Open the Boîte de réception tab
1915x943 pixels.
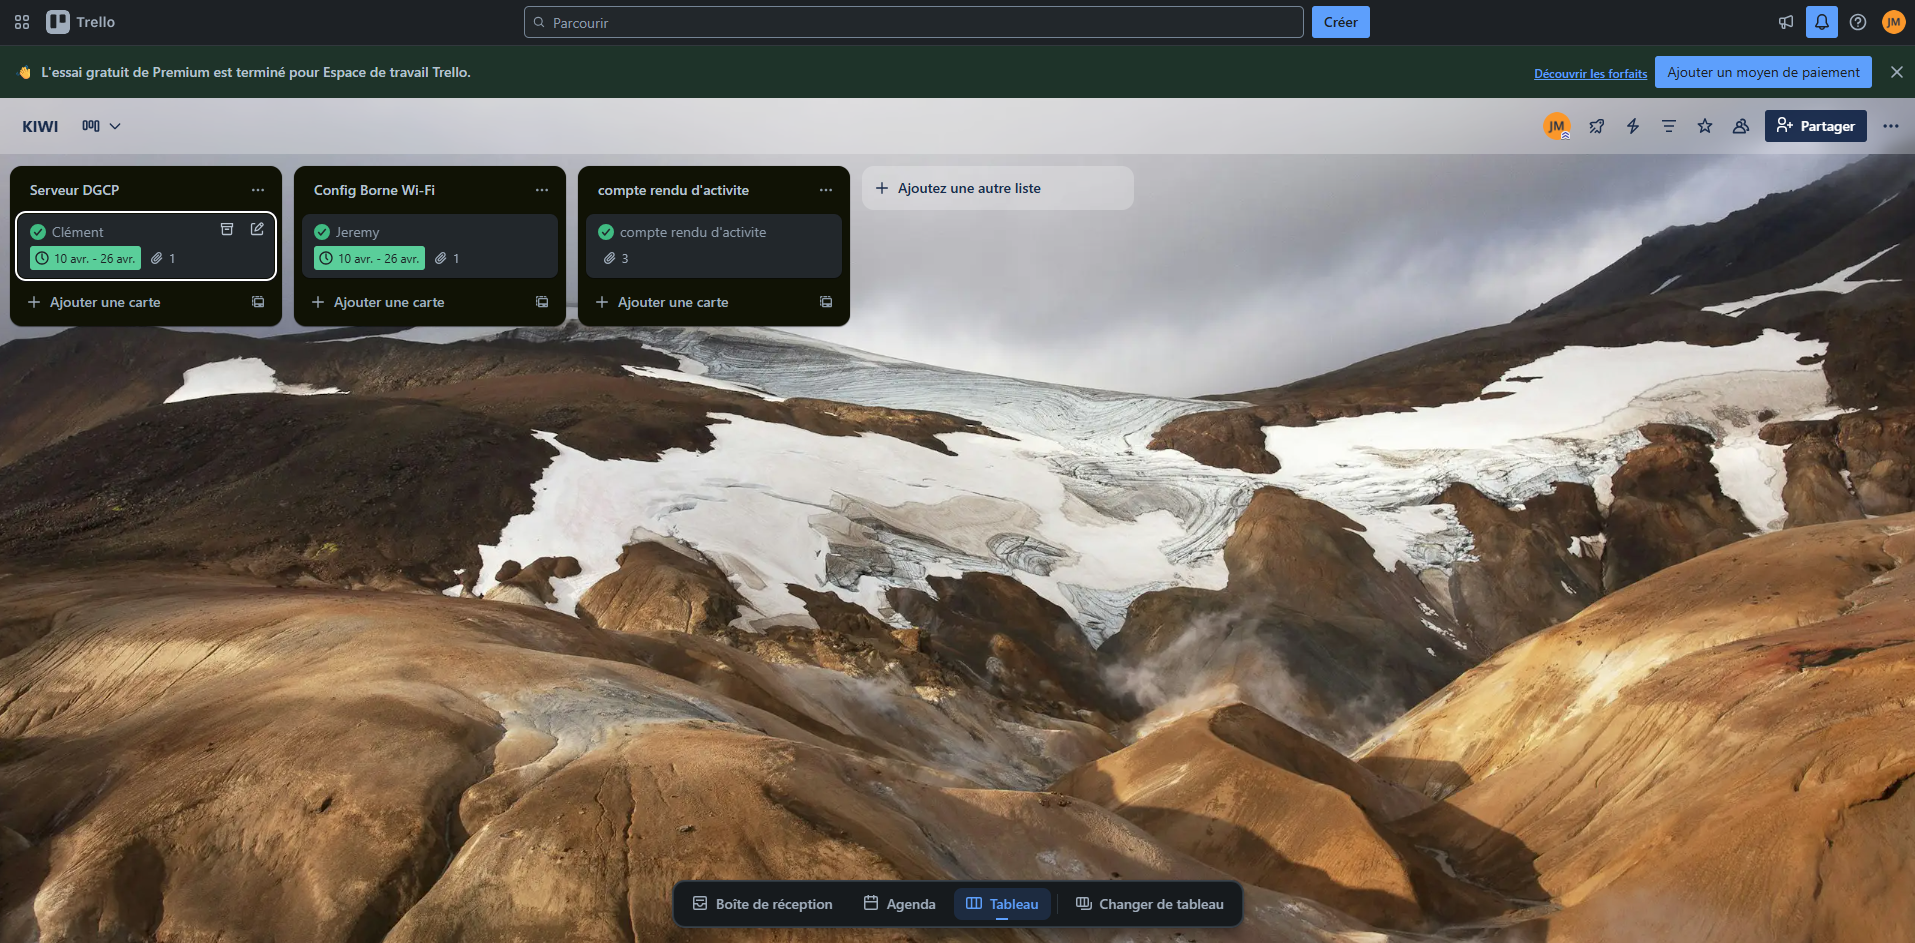[762, 904]
